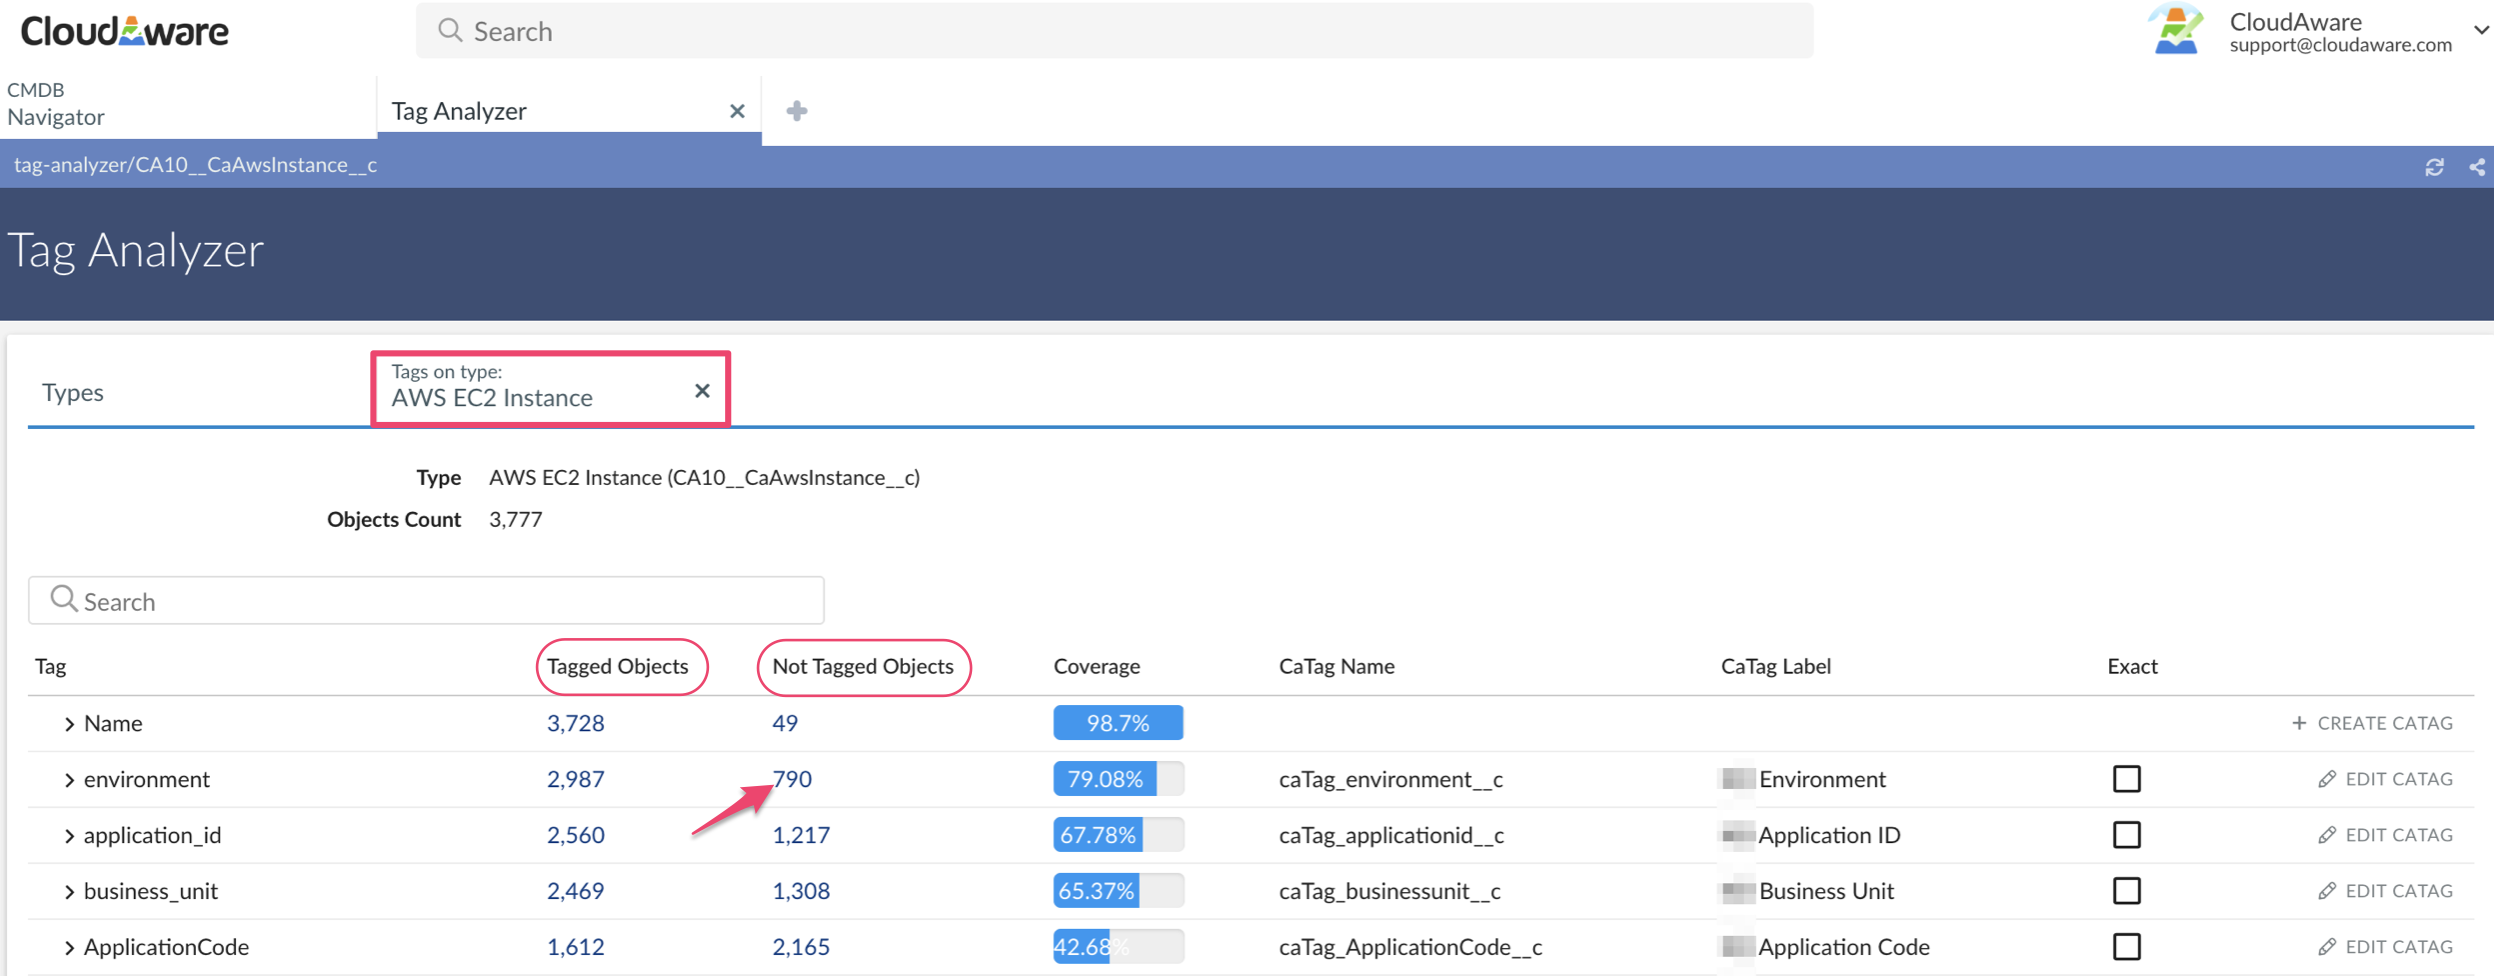Toggle Exact checkbox for ApplicationCode tag
2494x976 pixels.
2127,947
